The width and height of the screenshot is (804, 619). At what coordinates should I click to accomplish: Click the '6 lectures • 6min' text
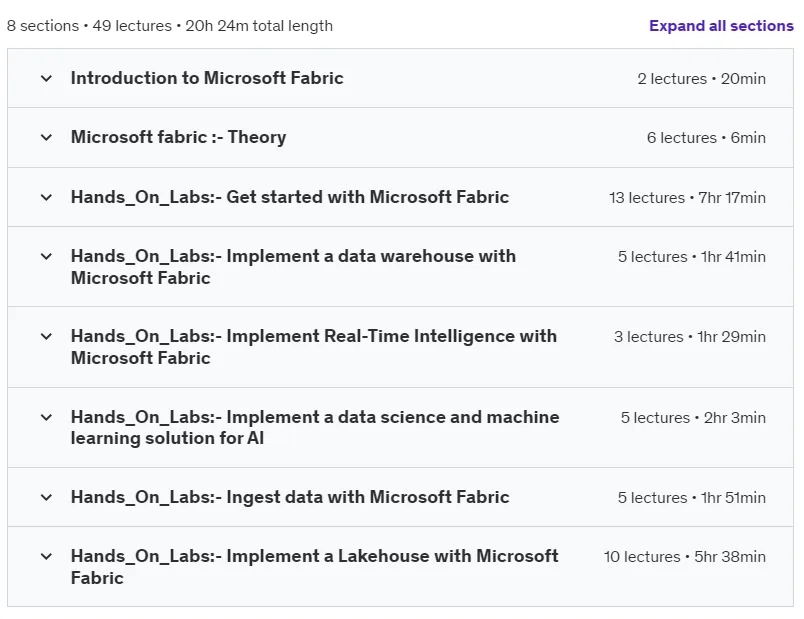(x=706, y=137)
